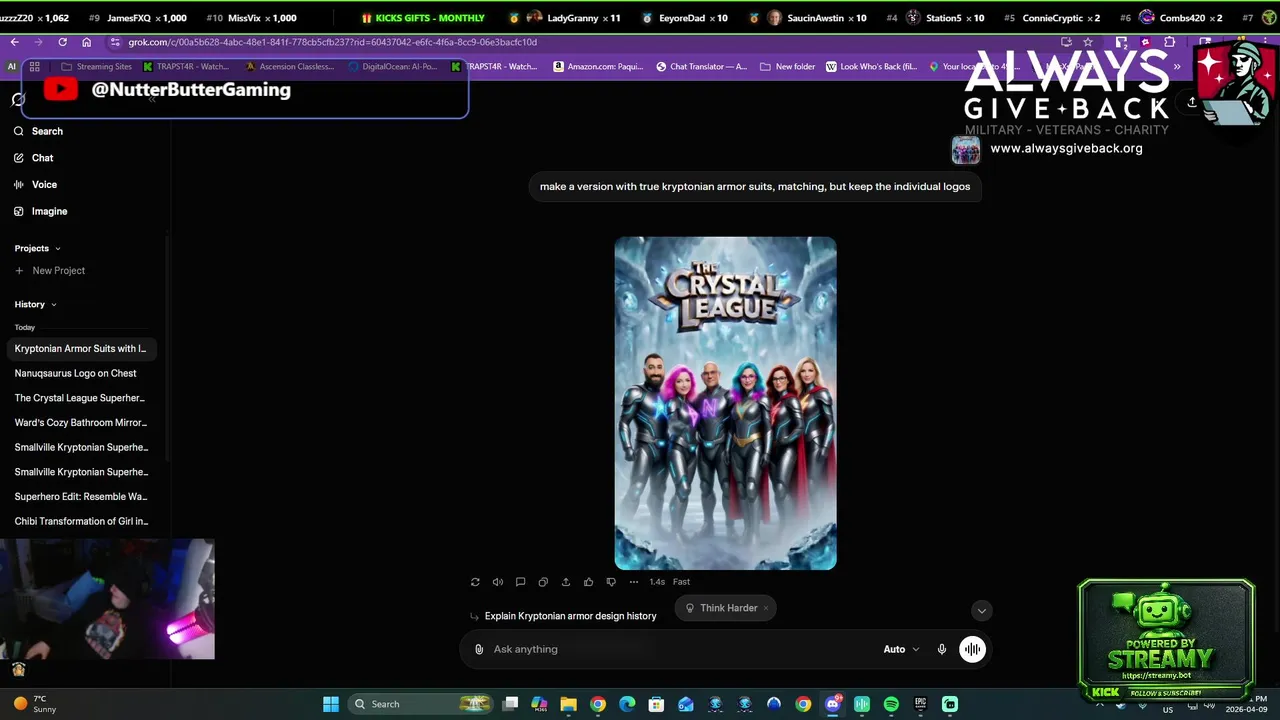The width and height of the screenshot is (1280, 720).
Task: Open the comment bubble icon under image
Action: click(520, 582)
